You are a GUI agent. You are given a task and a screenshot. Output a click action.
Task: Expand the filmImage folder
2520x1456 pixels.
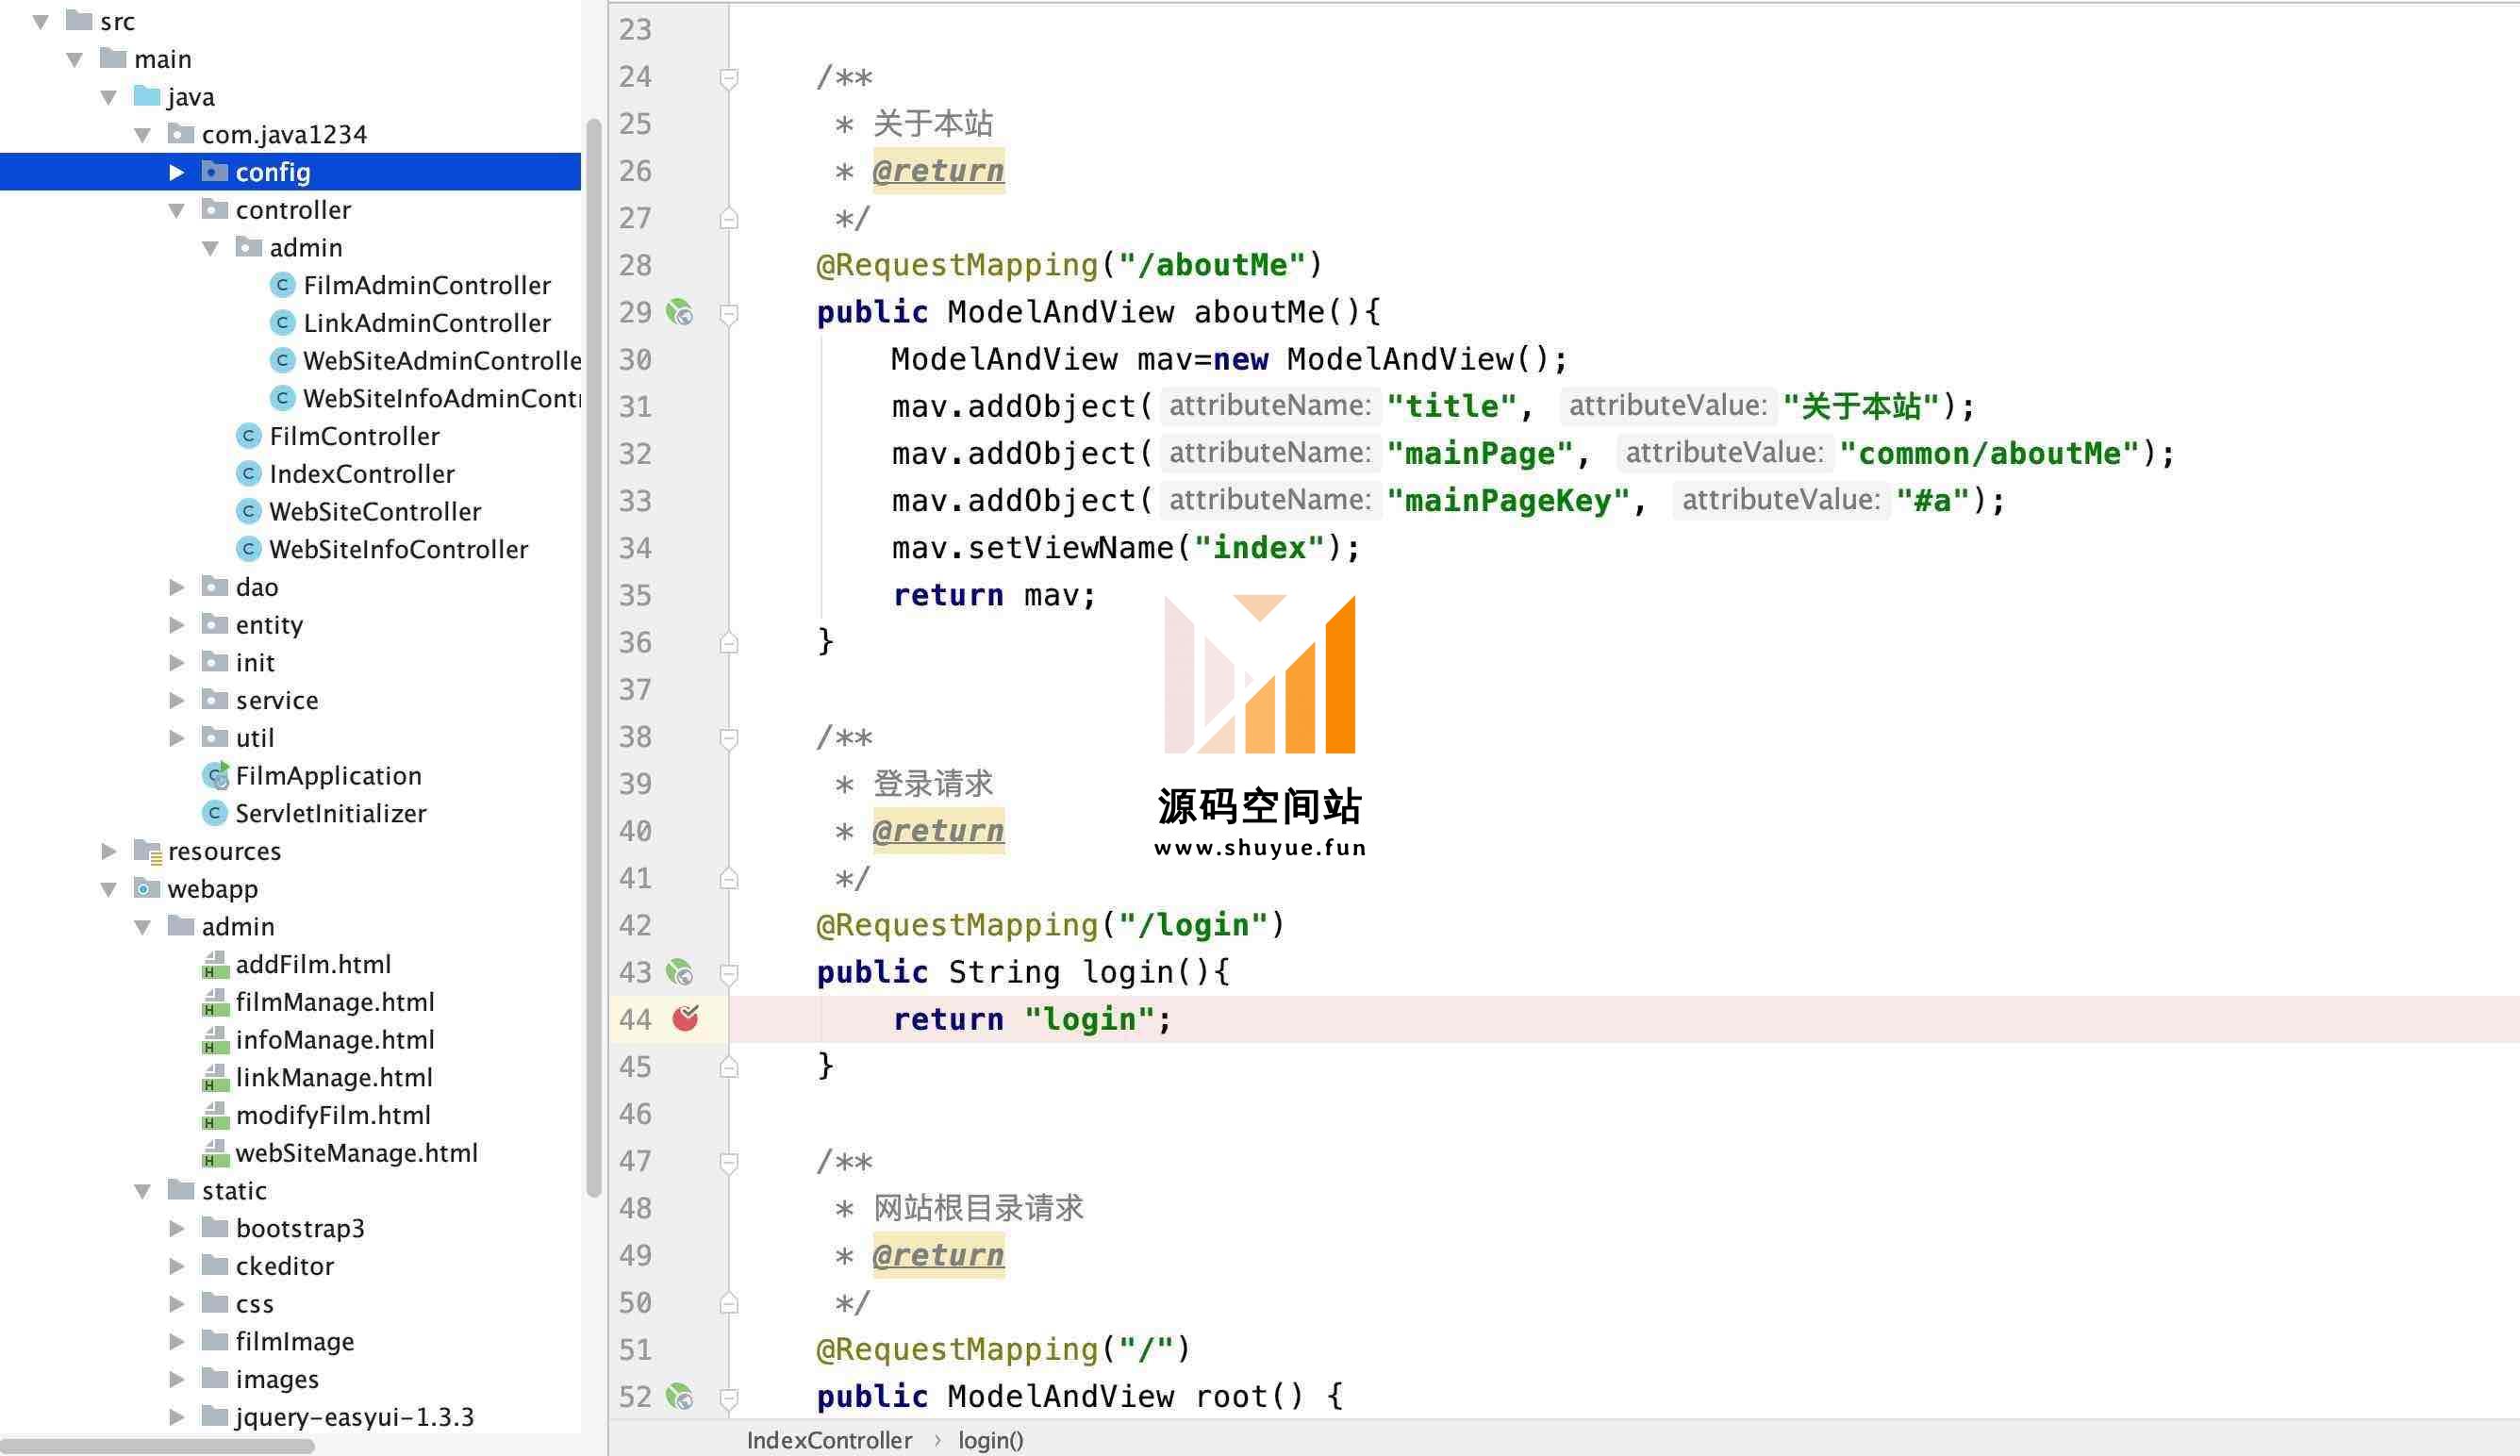tap(177, 1341)
